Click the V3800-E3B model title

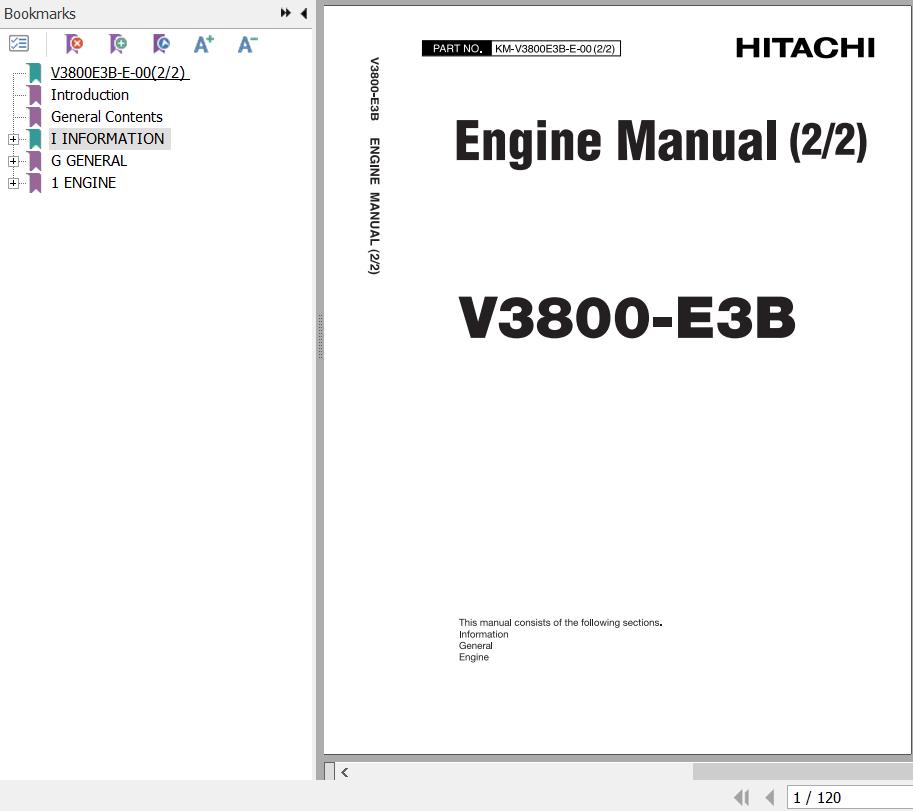point(627,317)
